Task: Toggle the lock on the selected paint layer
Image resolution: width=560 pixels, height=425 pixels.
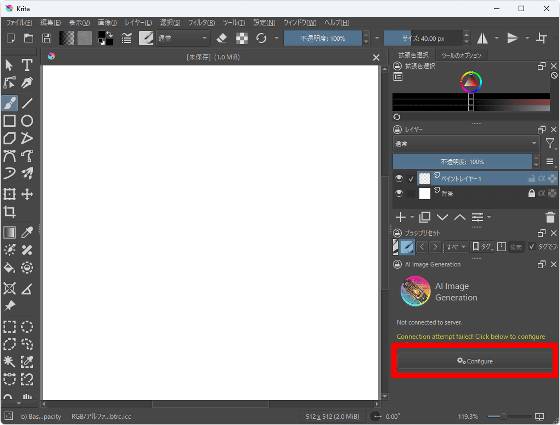Action: tap(531, 178)
